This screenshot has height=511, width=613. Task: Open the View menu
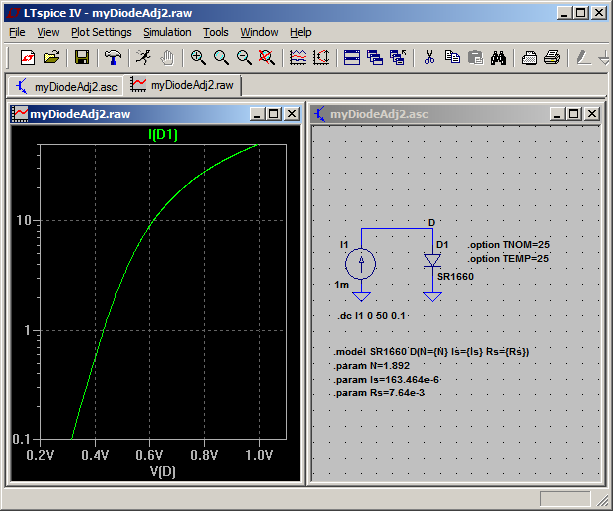click(x=48, y=32)
